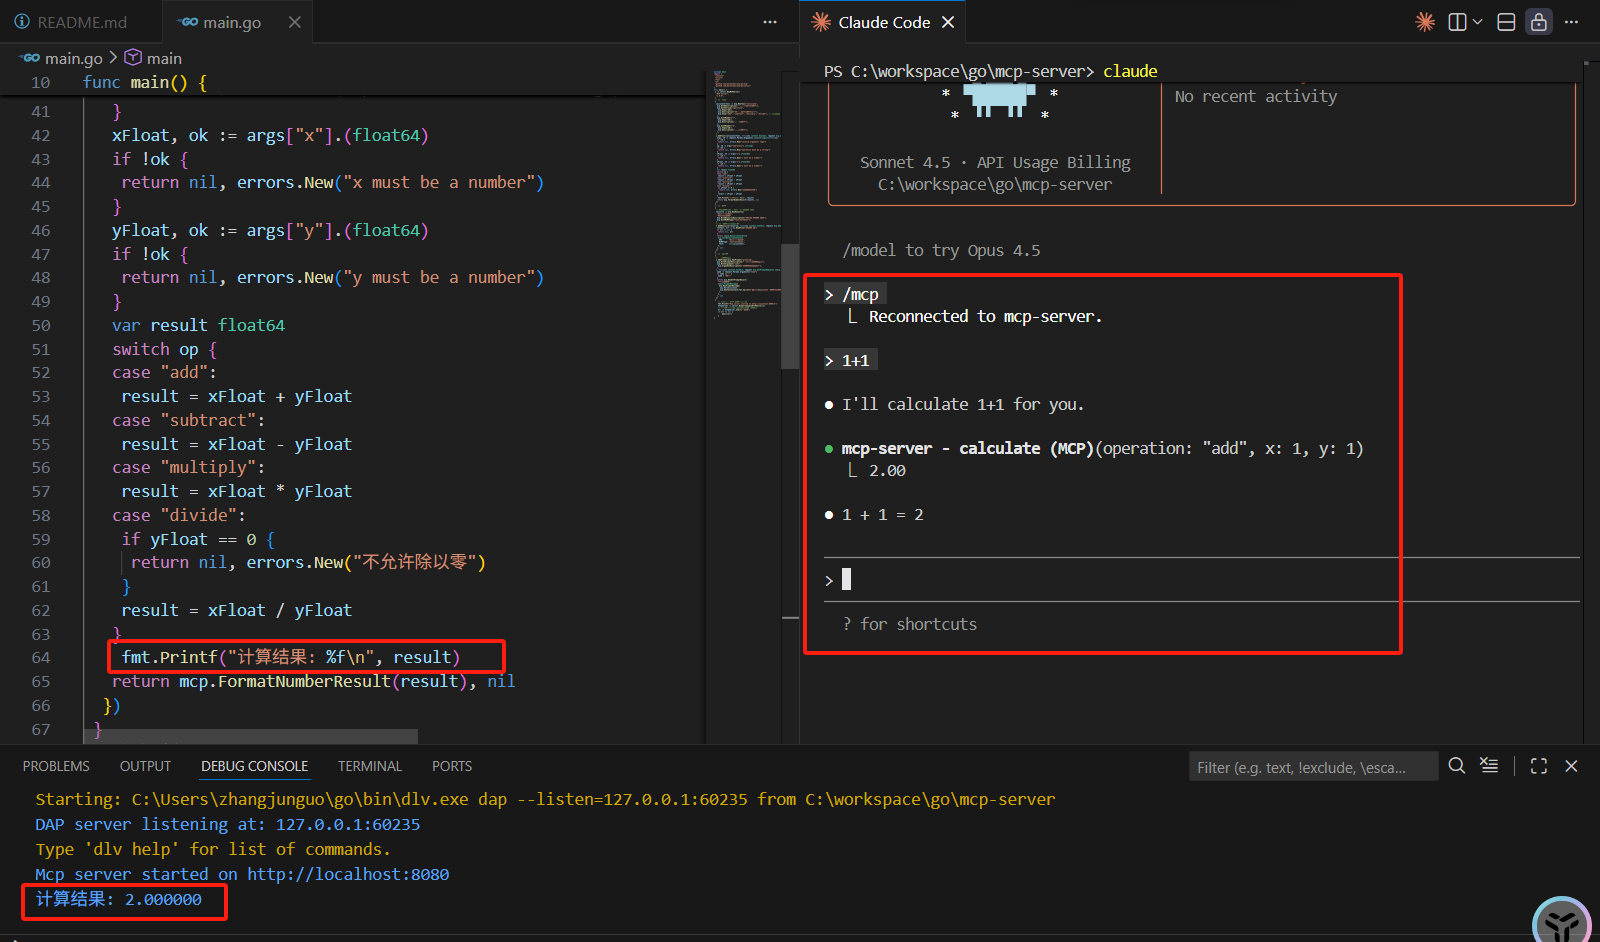Click 'Sonnet 4.5 · API Usage Billing' text
This screenshot has width=1600, height=942.
pos(995,162)
